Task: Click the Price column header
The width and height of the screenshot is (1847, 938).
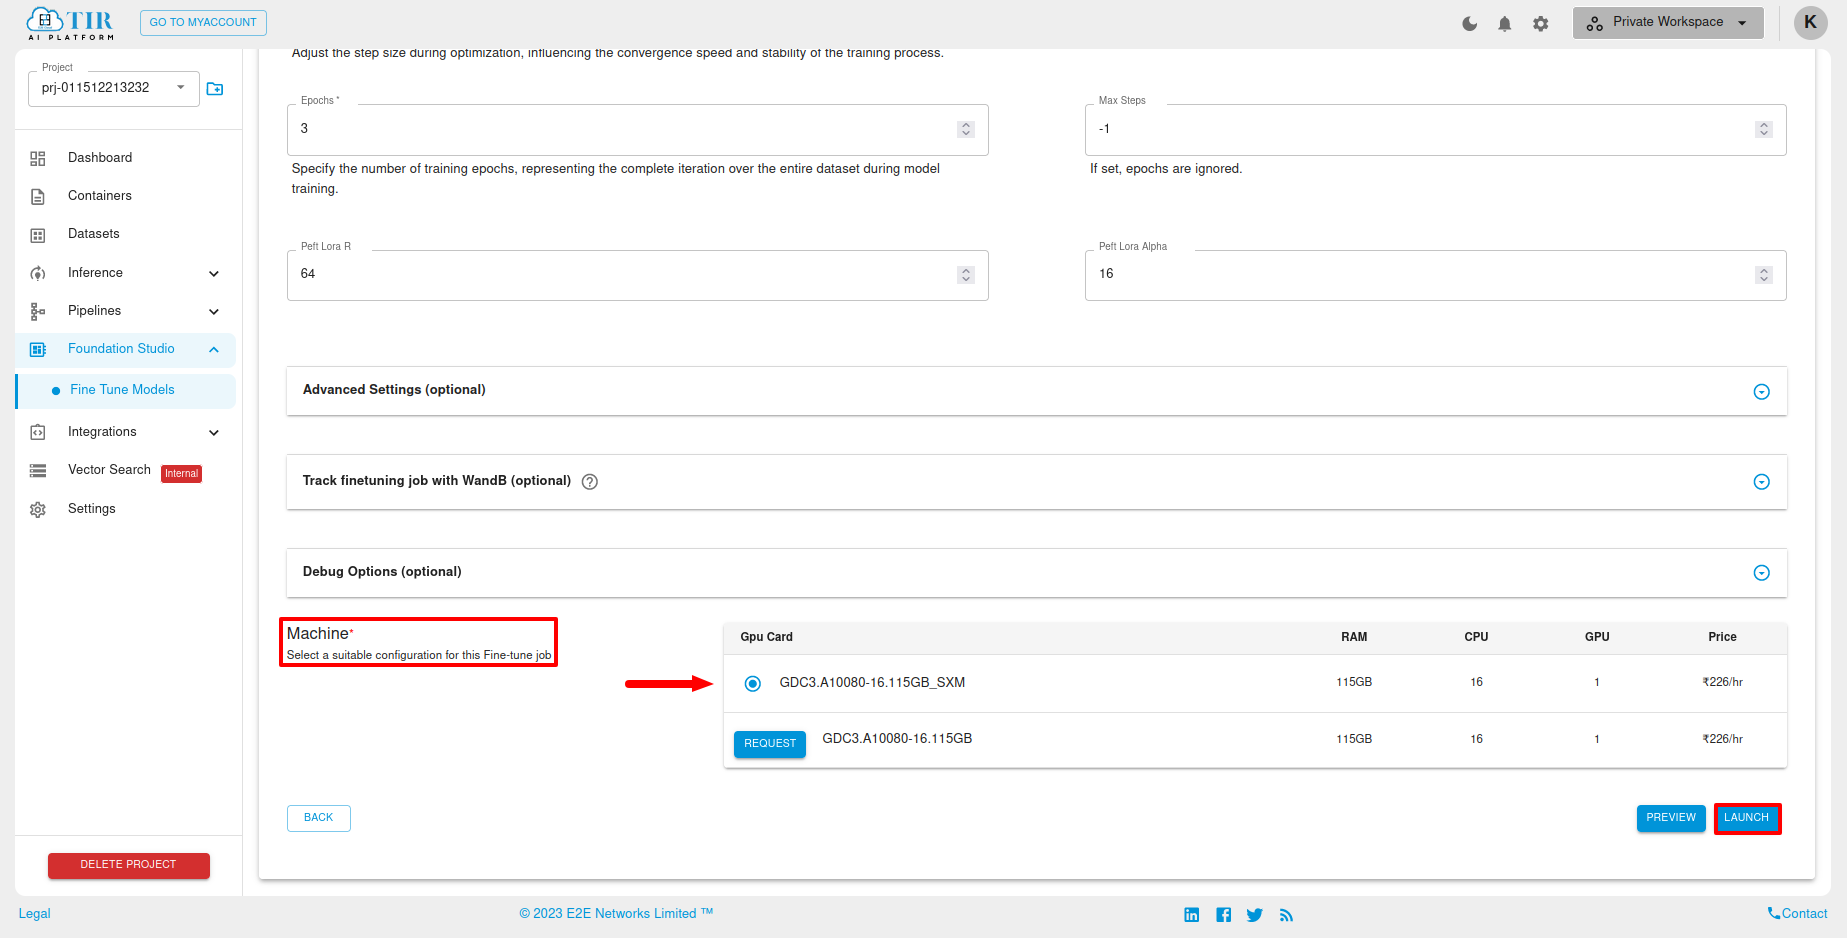Action: coord(1722,637)
